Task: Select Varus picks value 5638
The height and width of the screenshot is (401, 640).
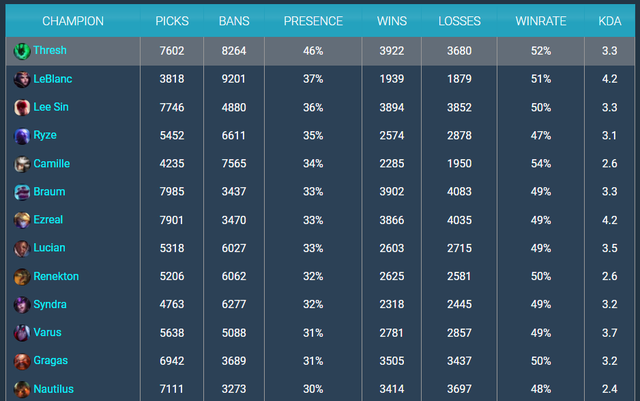Action: click(x=172, y=333)
